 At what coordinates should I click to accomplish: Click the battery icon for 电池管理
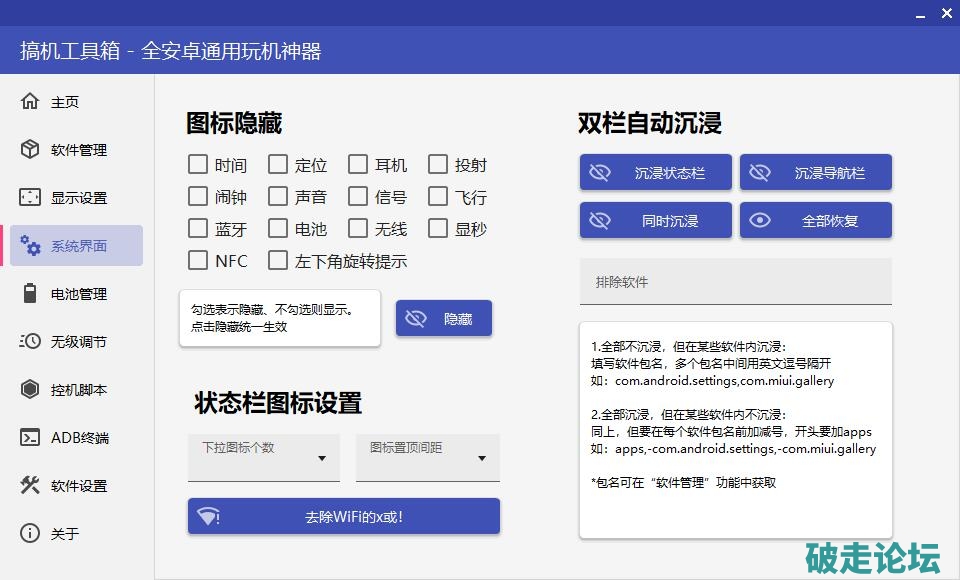click(30, 293)
